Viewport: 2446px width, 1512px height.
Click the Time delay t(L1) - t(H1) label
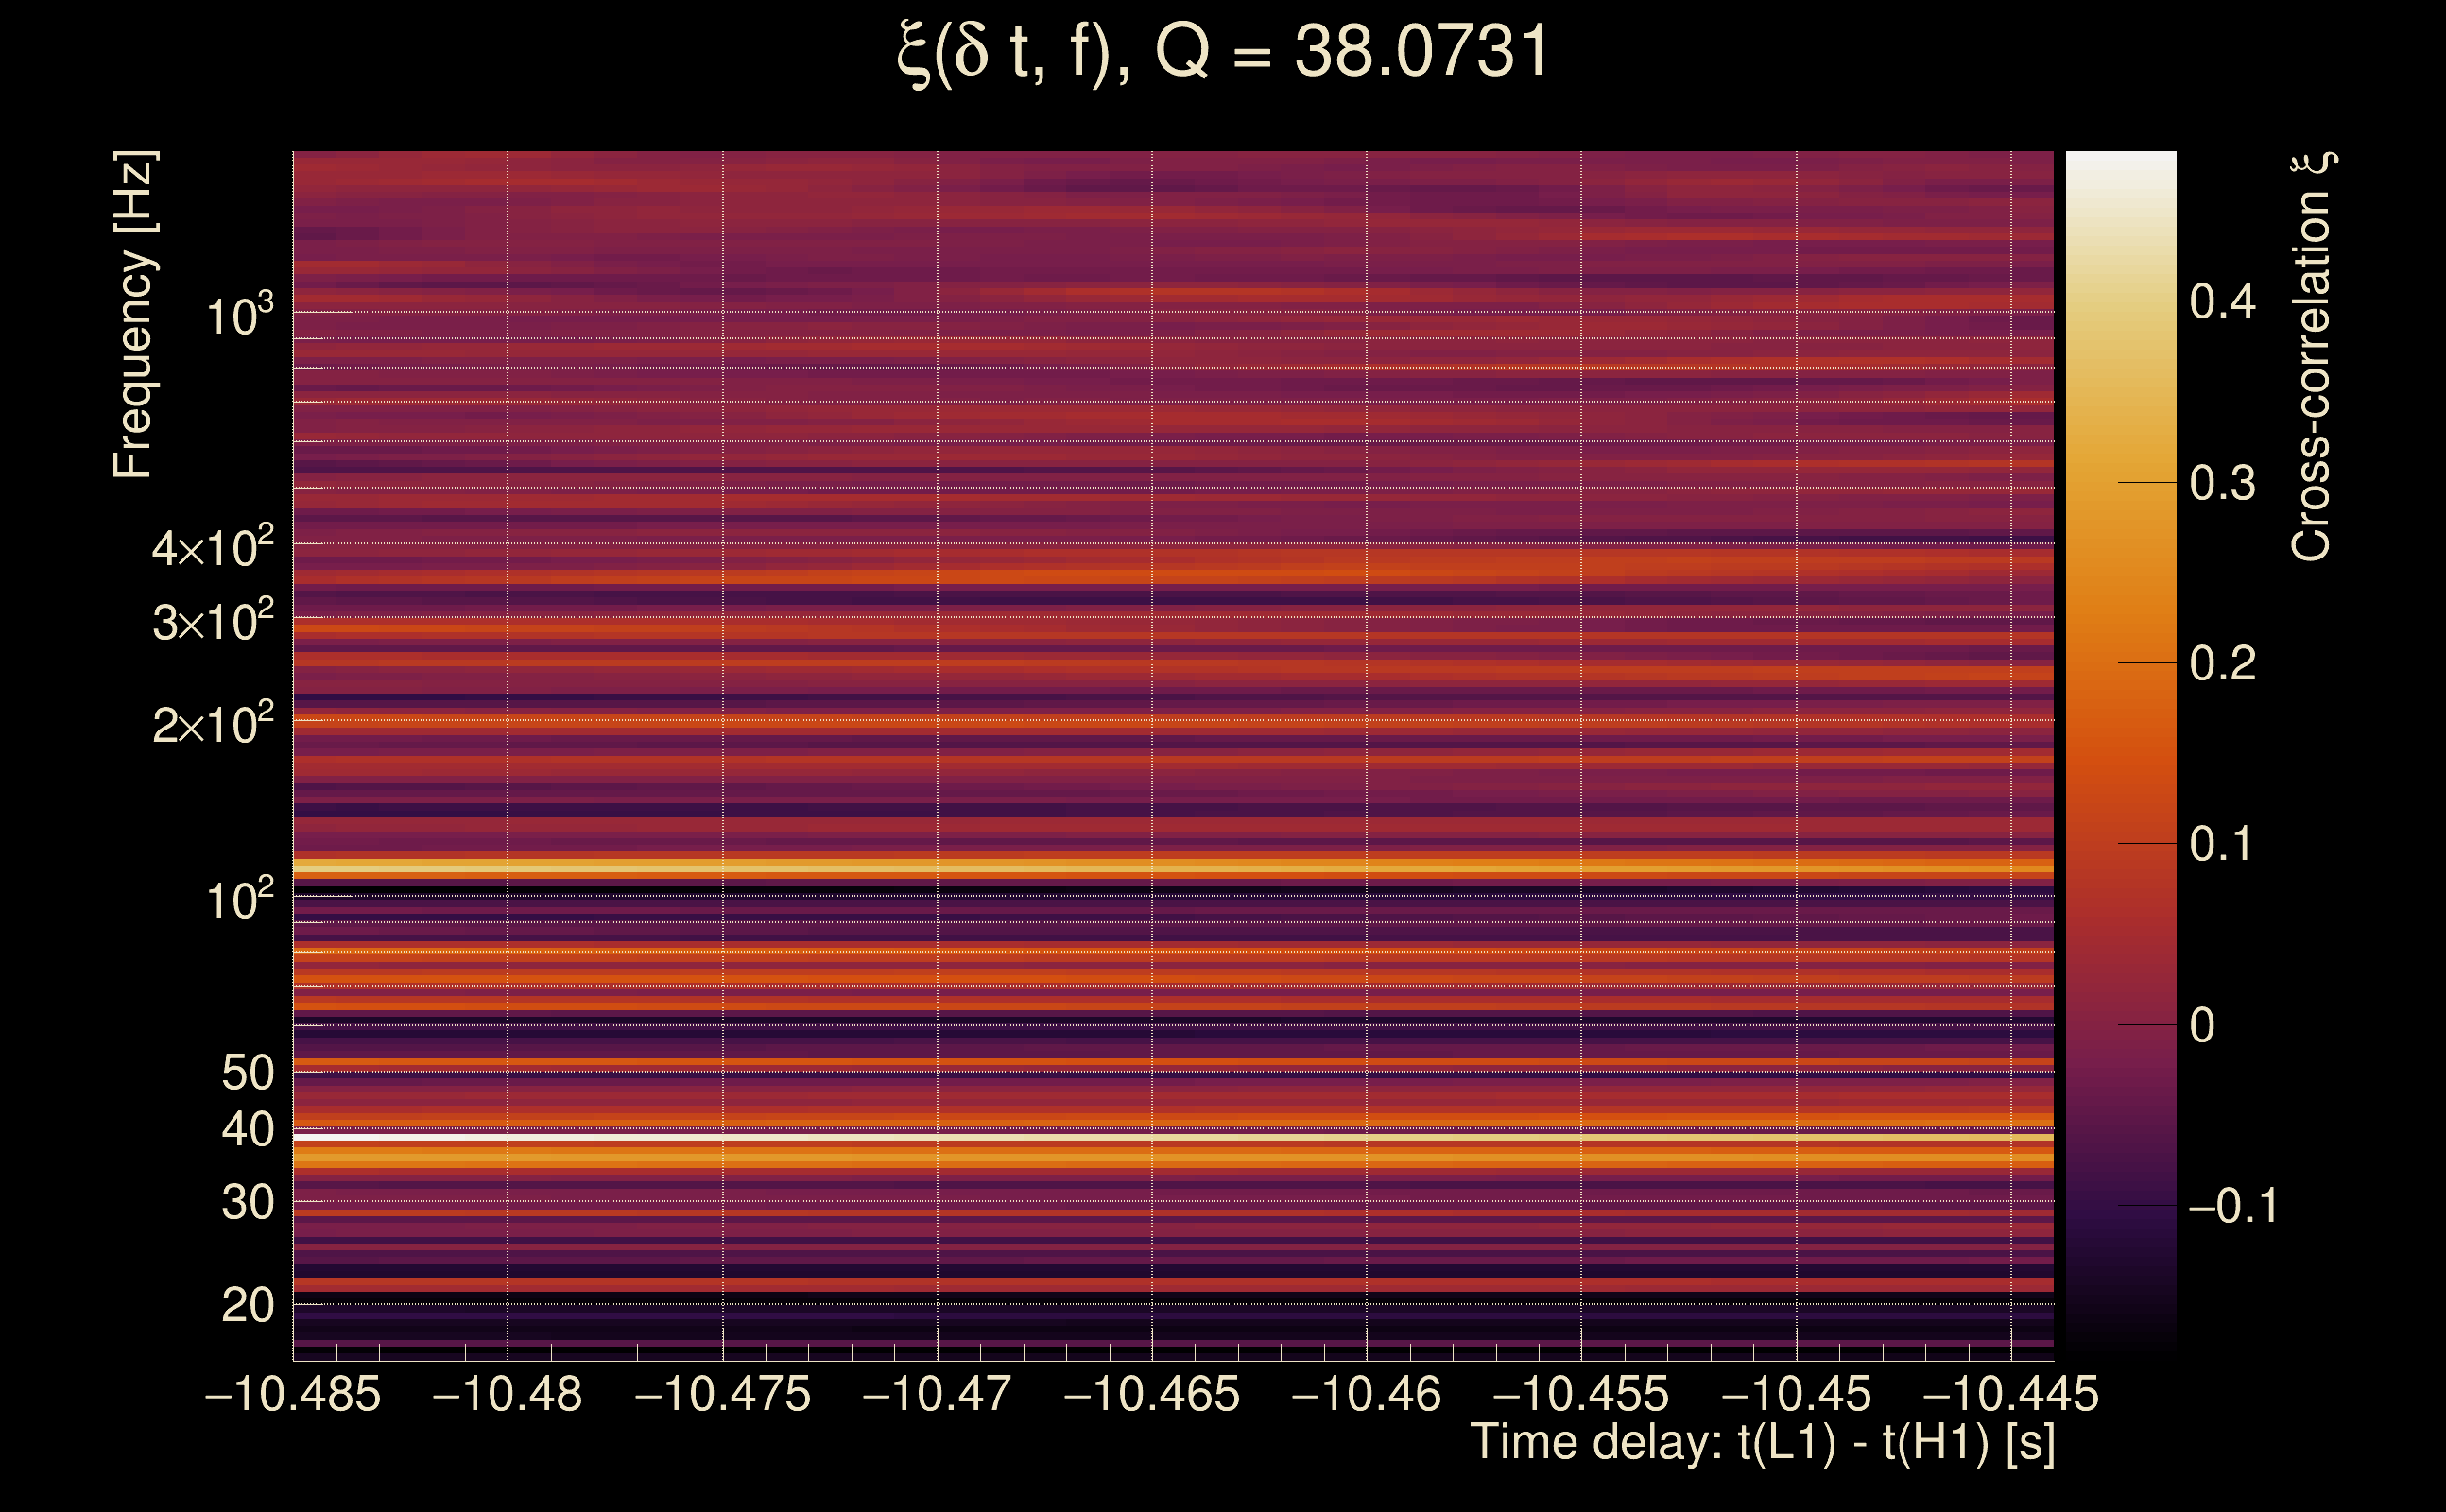[x=1762, y=1442]
